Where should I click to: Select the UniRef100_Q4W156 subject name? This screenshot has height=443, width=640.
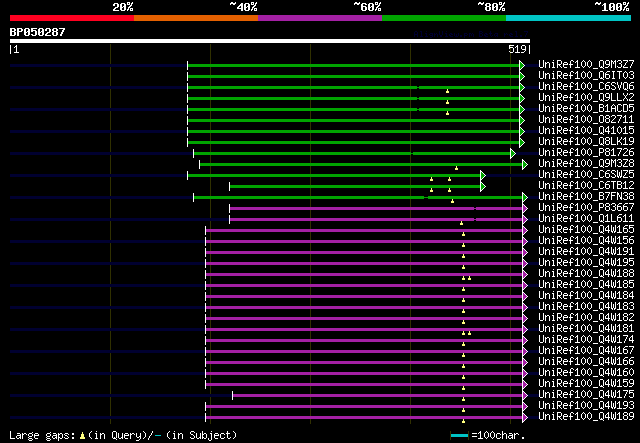coord(586,240)
